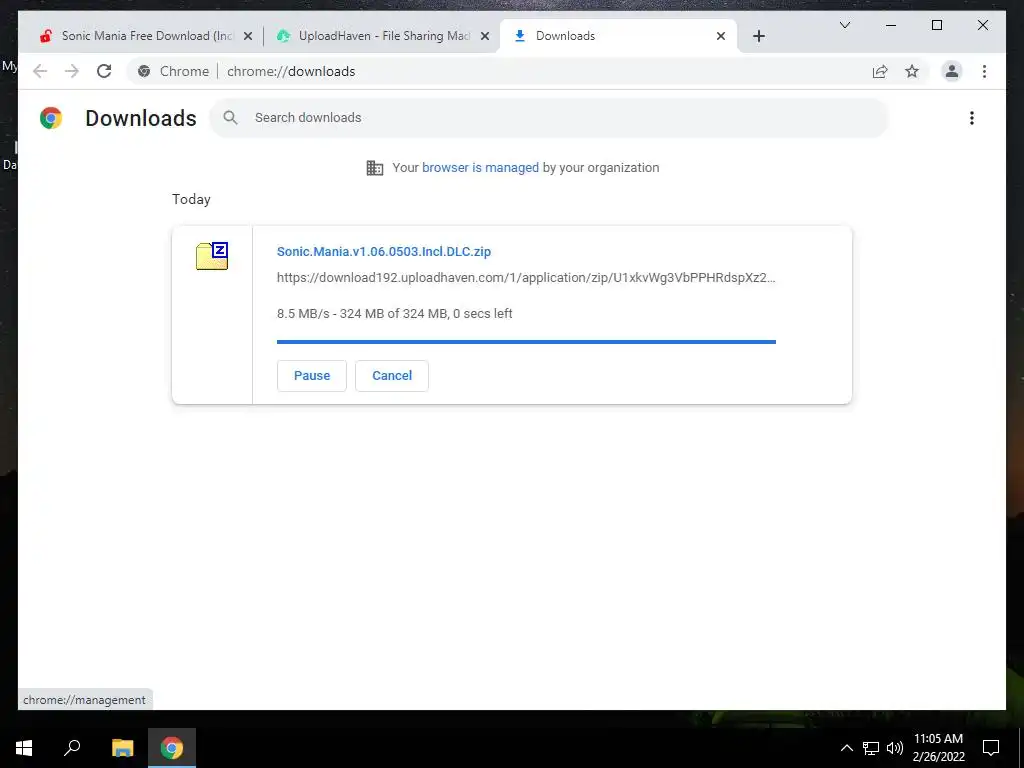Reload the current page
The height and width of the screenshot is (768, 1024).
(104, 71)
